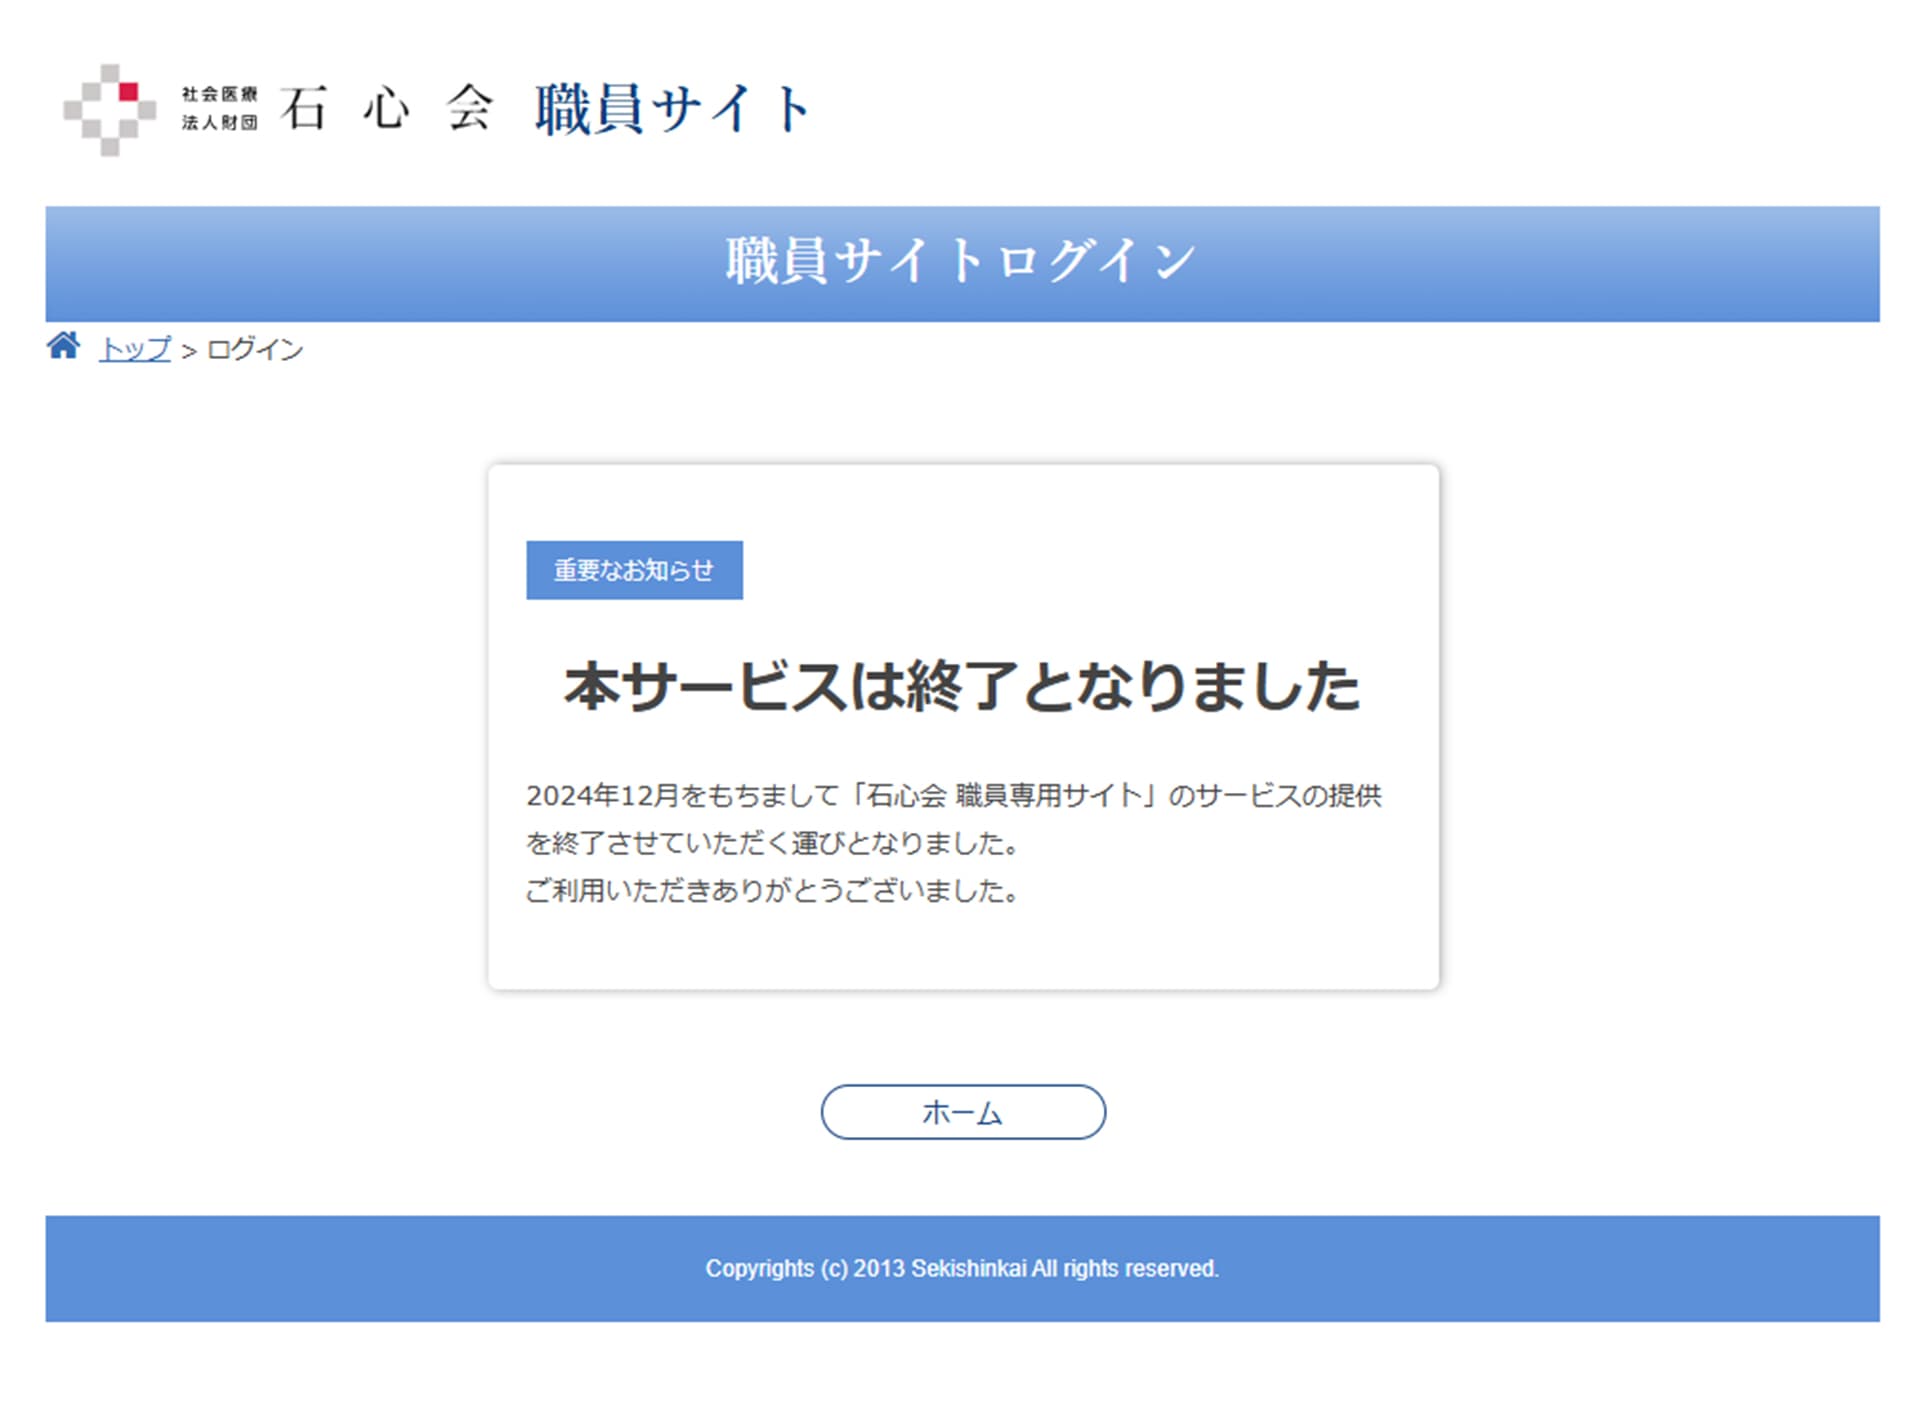The width and height of the screenshot is (1920, 1420).
Task: Open the トップ breadcrumb link
Action: click(135, 349)
